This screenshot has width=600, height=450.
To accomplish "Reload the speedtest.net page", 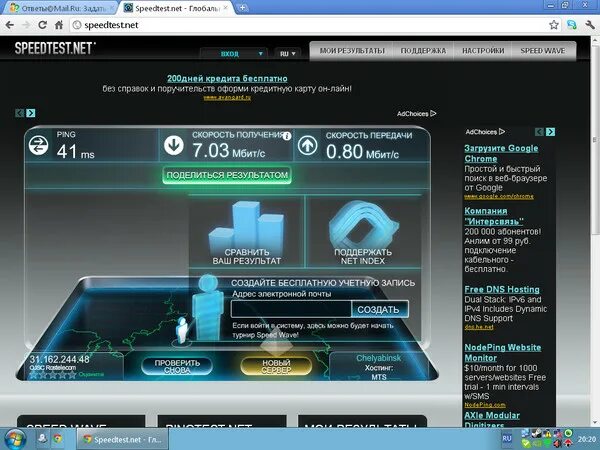I will click(42, 25).
